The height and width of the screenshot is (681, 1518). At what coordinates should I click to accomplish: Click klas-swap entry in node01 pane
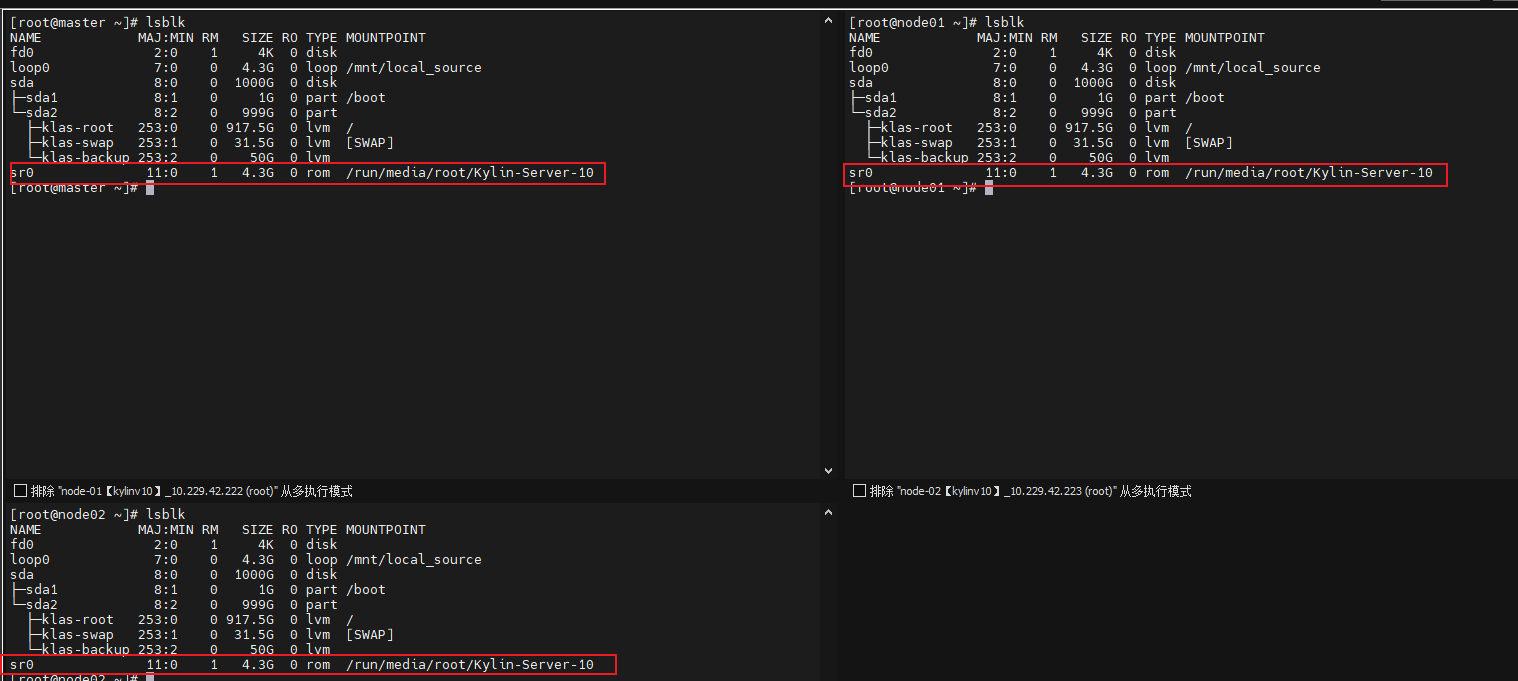click(917, 142)
